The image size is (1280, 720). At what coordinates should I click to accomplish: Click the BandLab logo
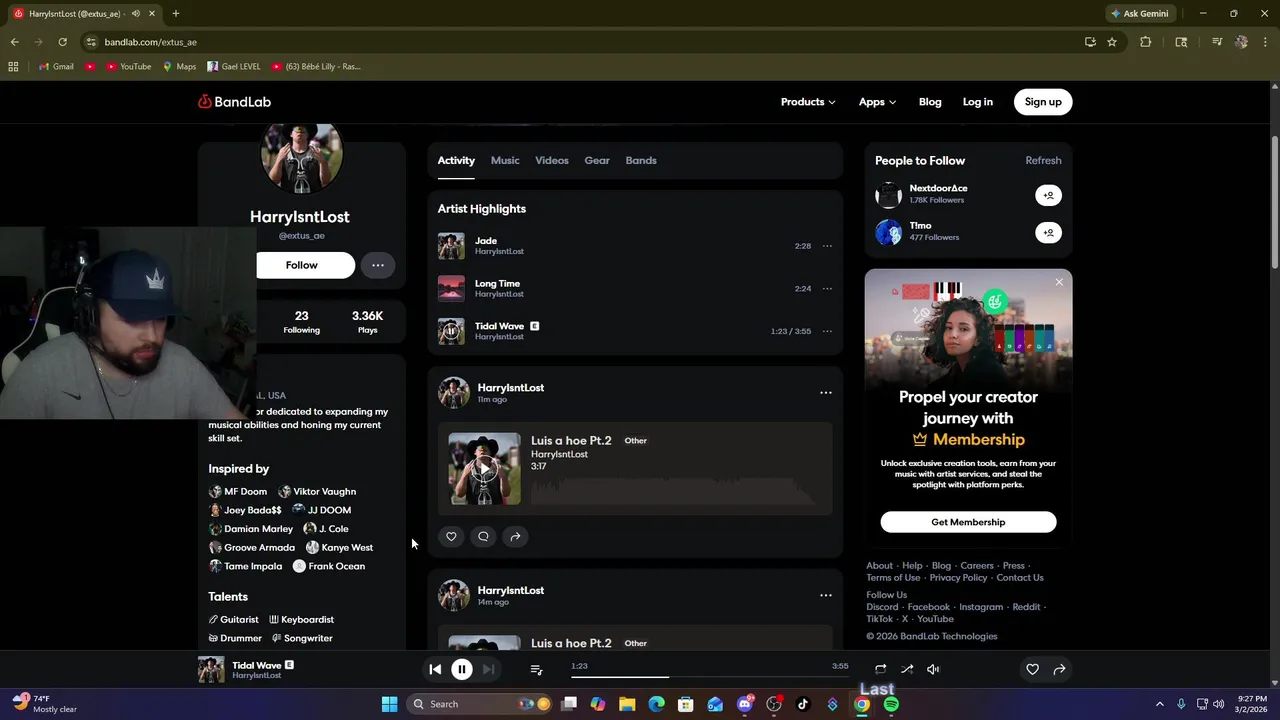coord(234,101)
